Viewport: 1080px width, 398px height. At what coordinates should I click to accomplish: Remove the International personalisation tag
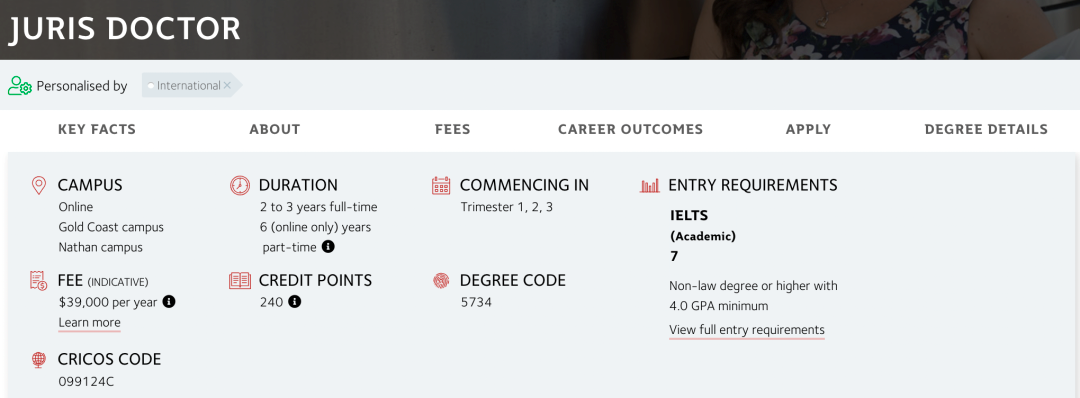click(227, 85)
